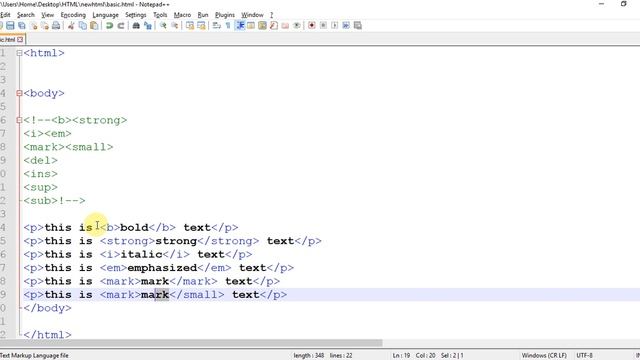Click the horizontal scrollbar thumb

tap(191, 343)
